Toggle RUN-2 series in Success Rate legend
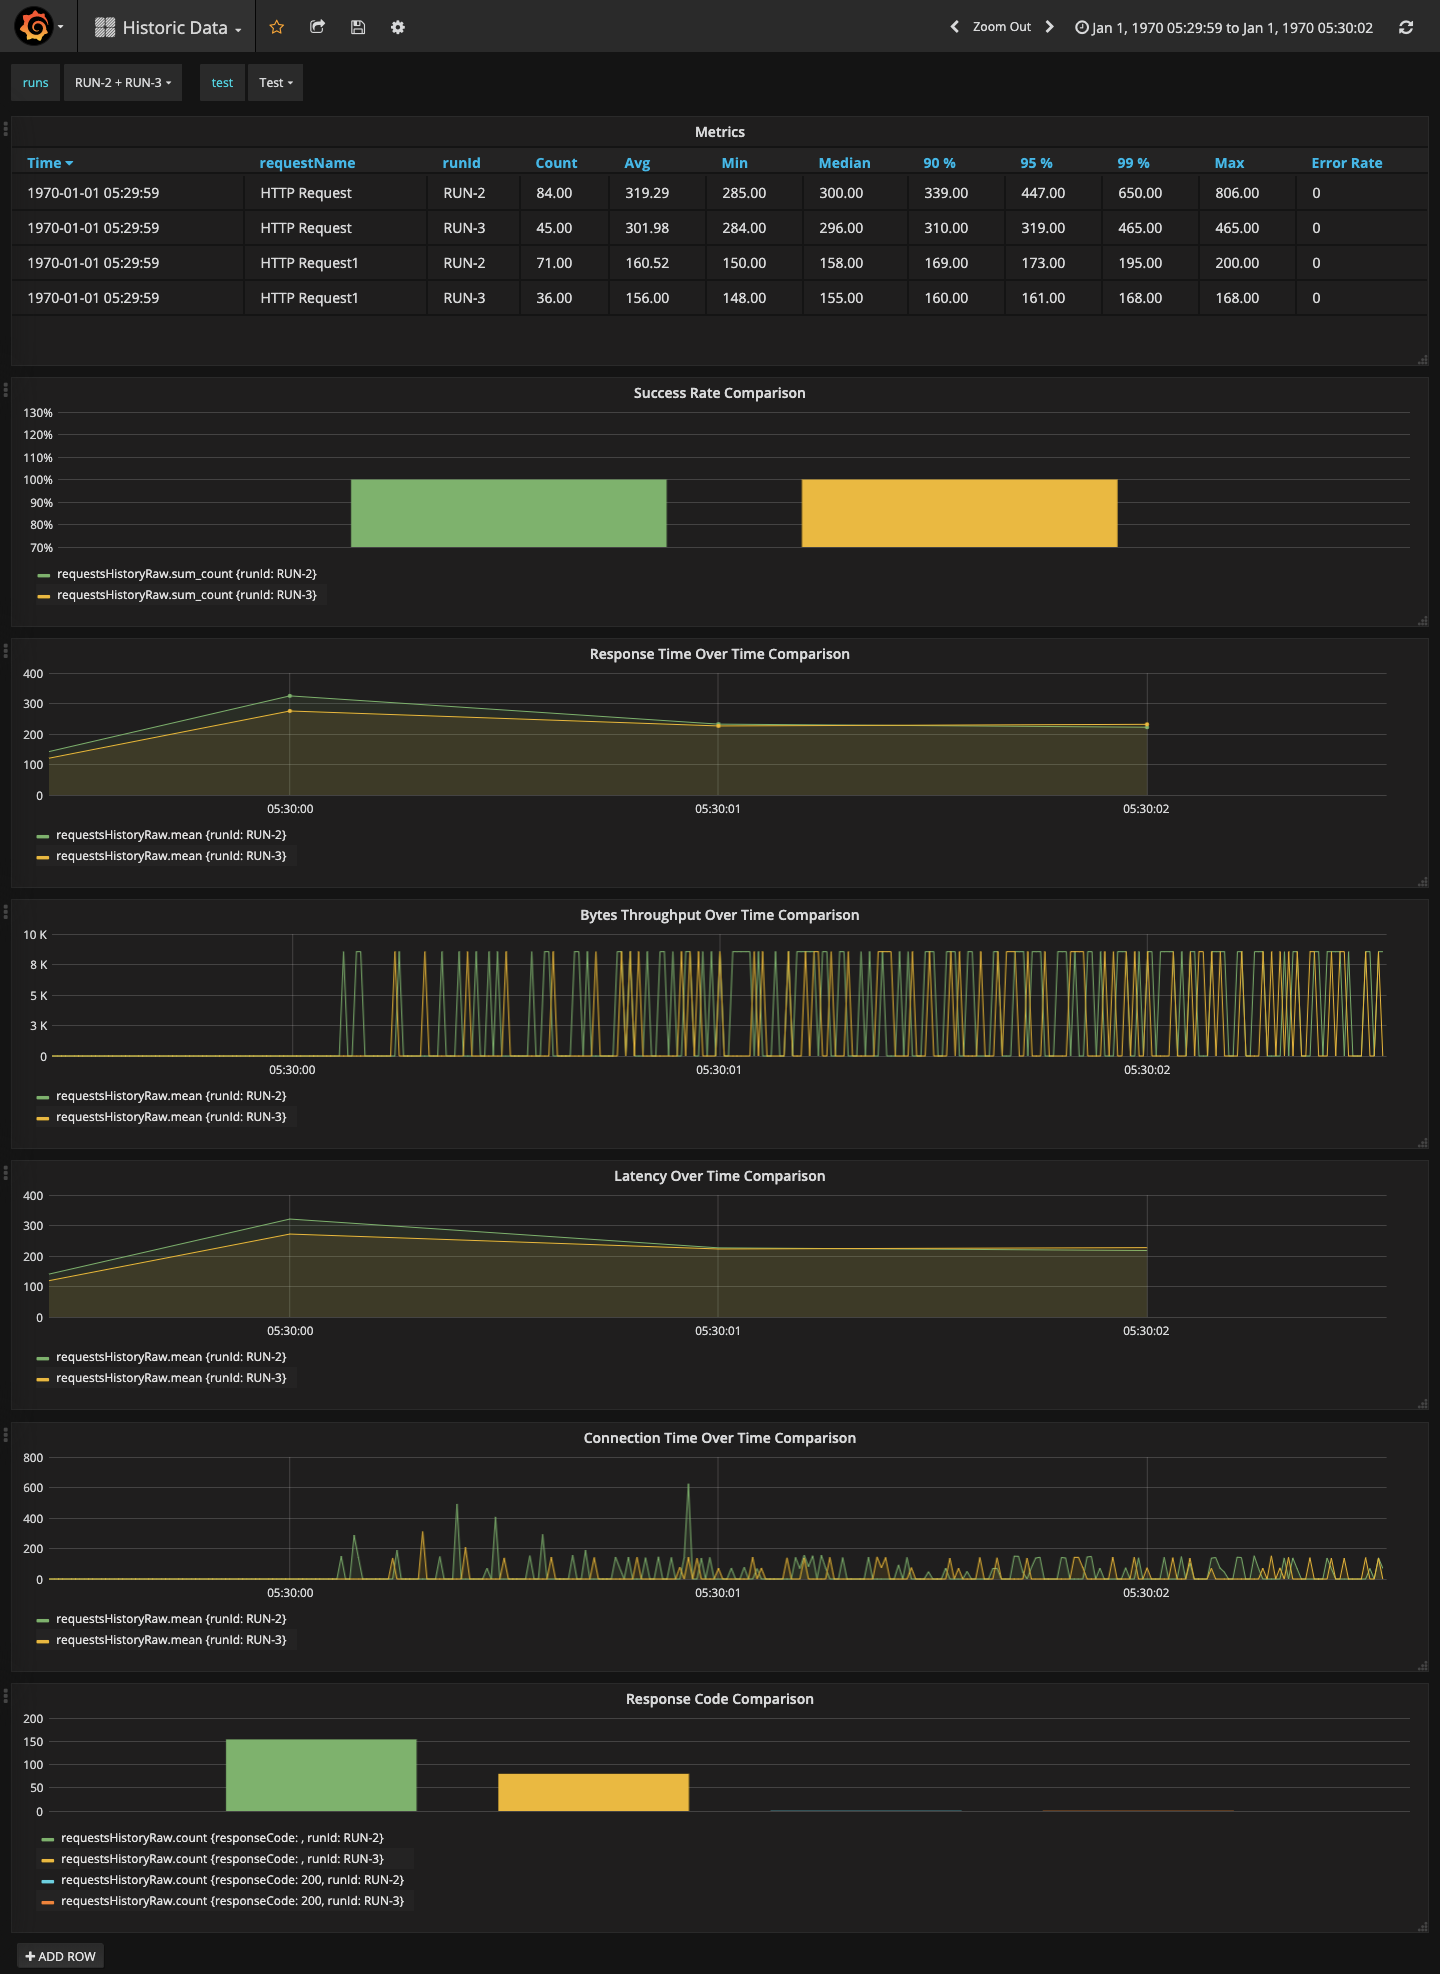This screenshot has height=1974, width=1440. click(186, 574)
